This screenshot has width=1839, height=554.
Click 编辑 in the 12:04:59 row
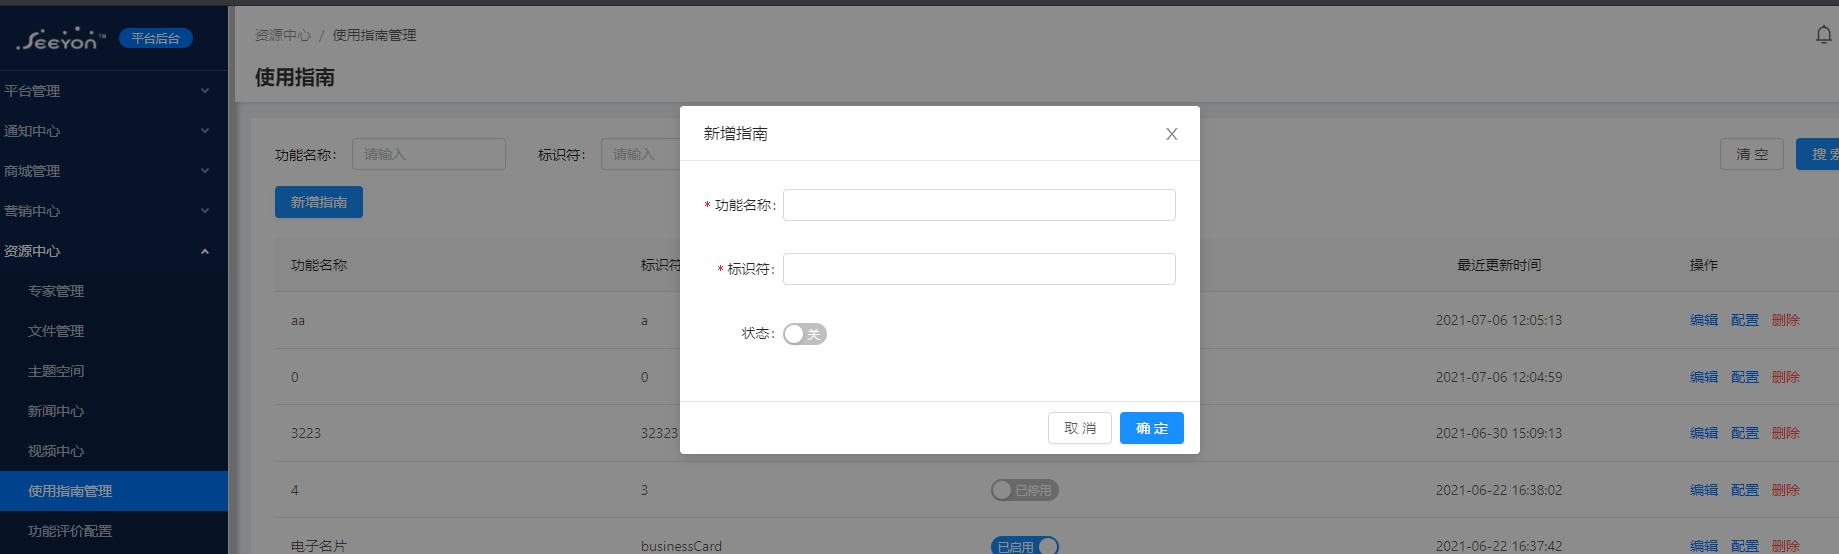[1704, 377]
